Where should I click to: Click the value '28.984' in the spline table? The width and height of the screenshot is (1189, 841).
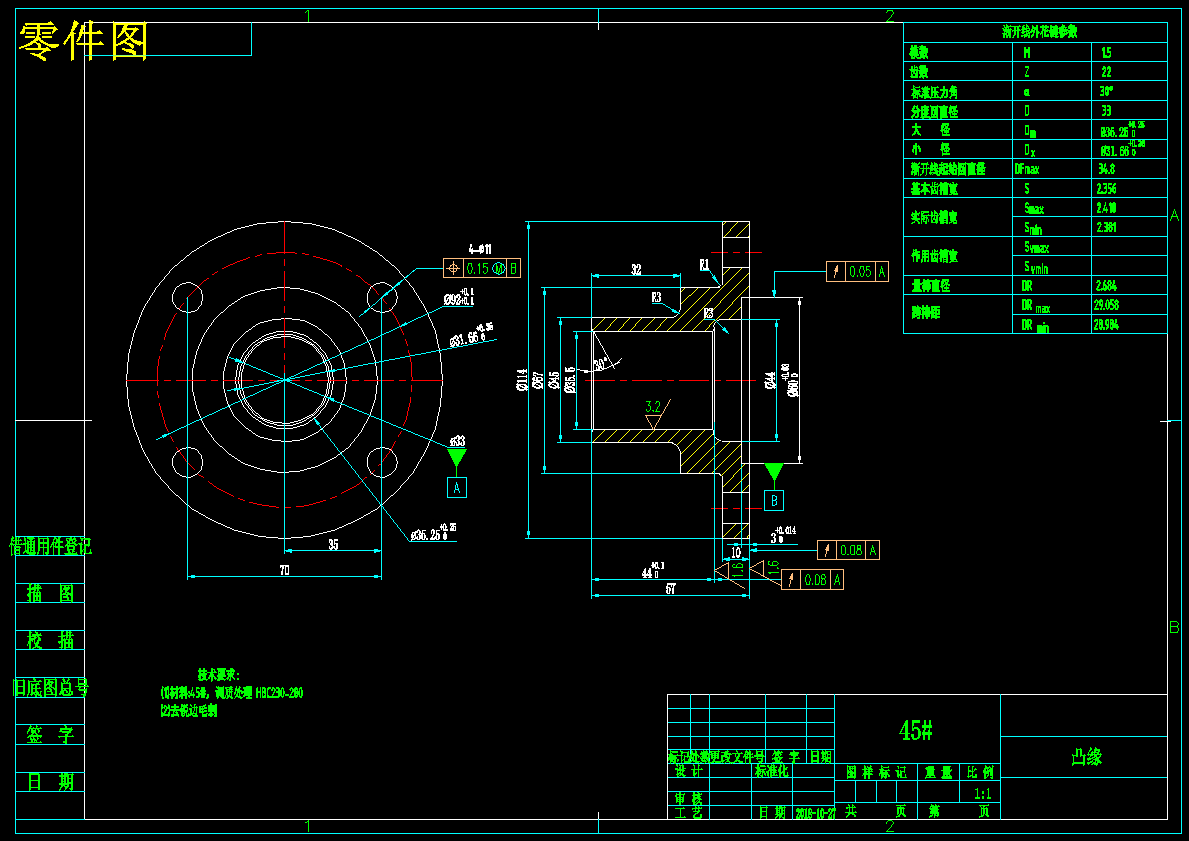1107,325
